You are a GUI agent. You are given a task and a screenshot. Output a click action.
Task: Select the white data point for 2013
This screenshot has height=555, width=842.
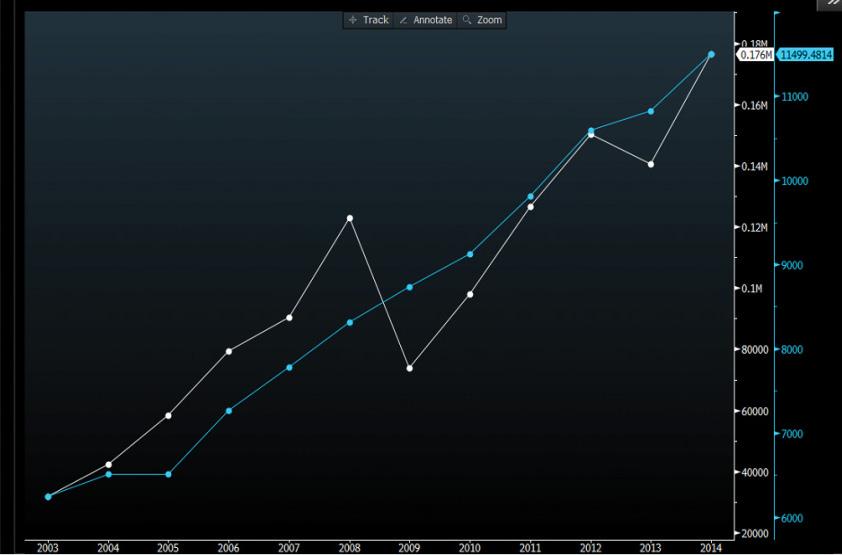click(651, 164)
